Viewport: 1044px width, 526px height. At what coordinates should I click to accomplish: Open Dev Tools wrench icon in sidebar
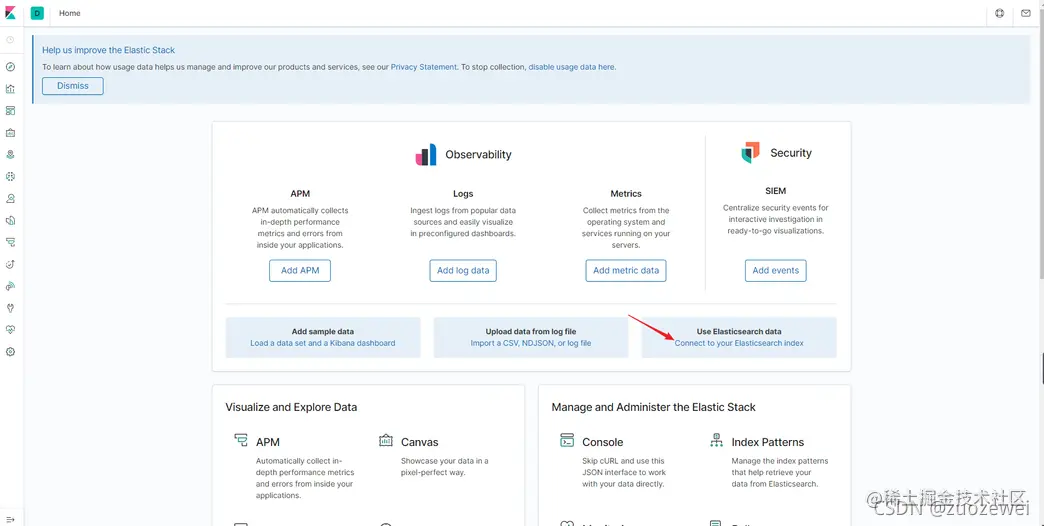click(10, 308)
